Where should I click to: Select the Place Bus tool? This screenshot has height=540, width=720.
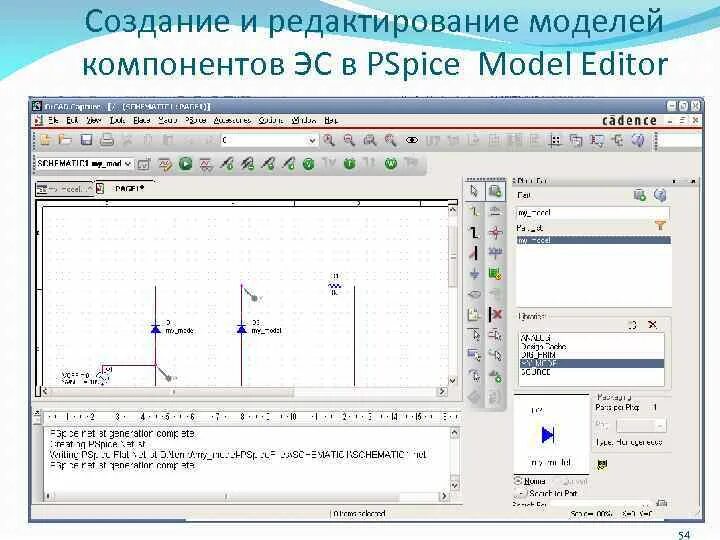coord(475,232)
